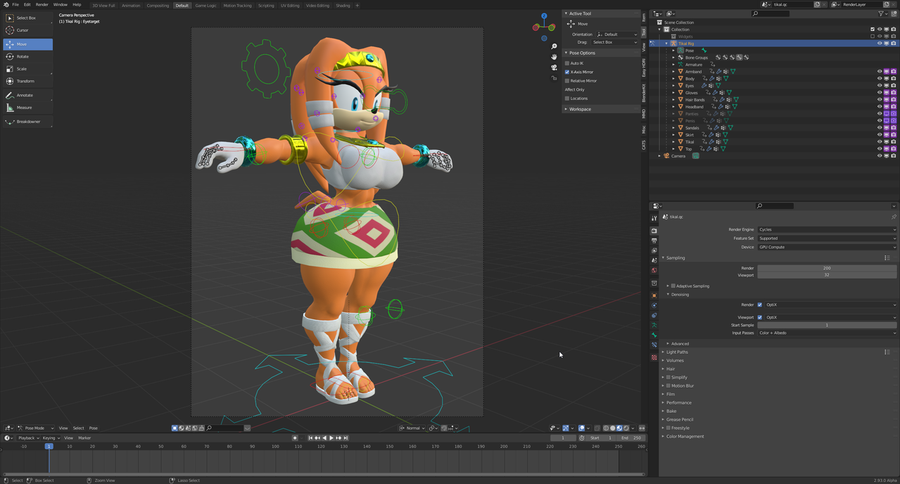Open the View Layer properties tab

(654, 250)
